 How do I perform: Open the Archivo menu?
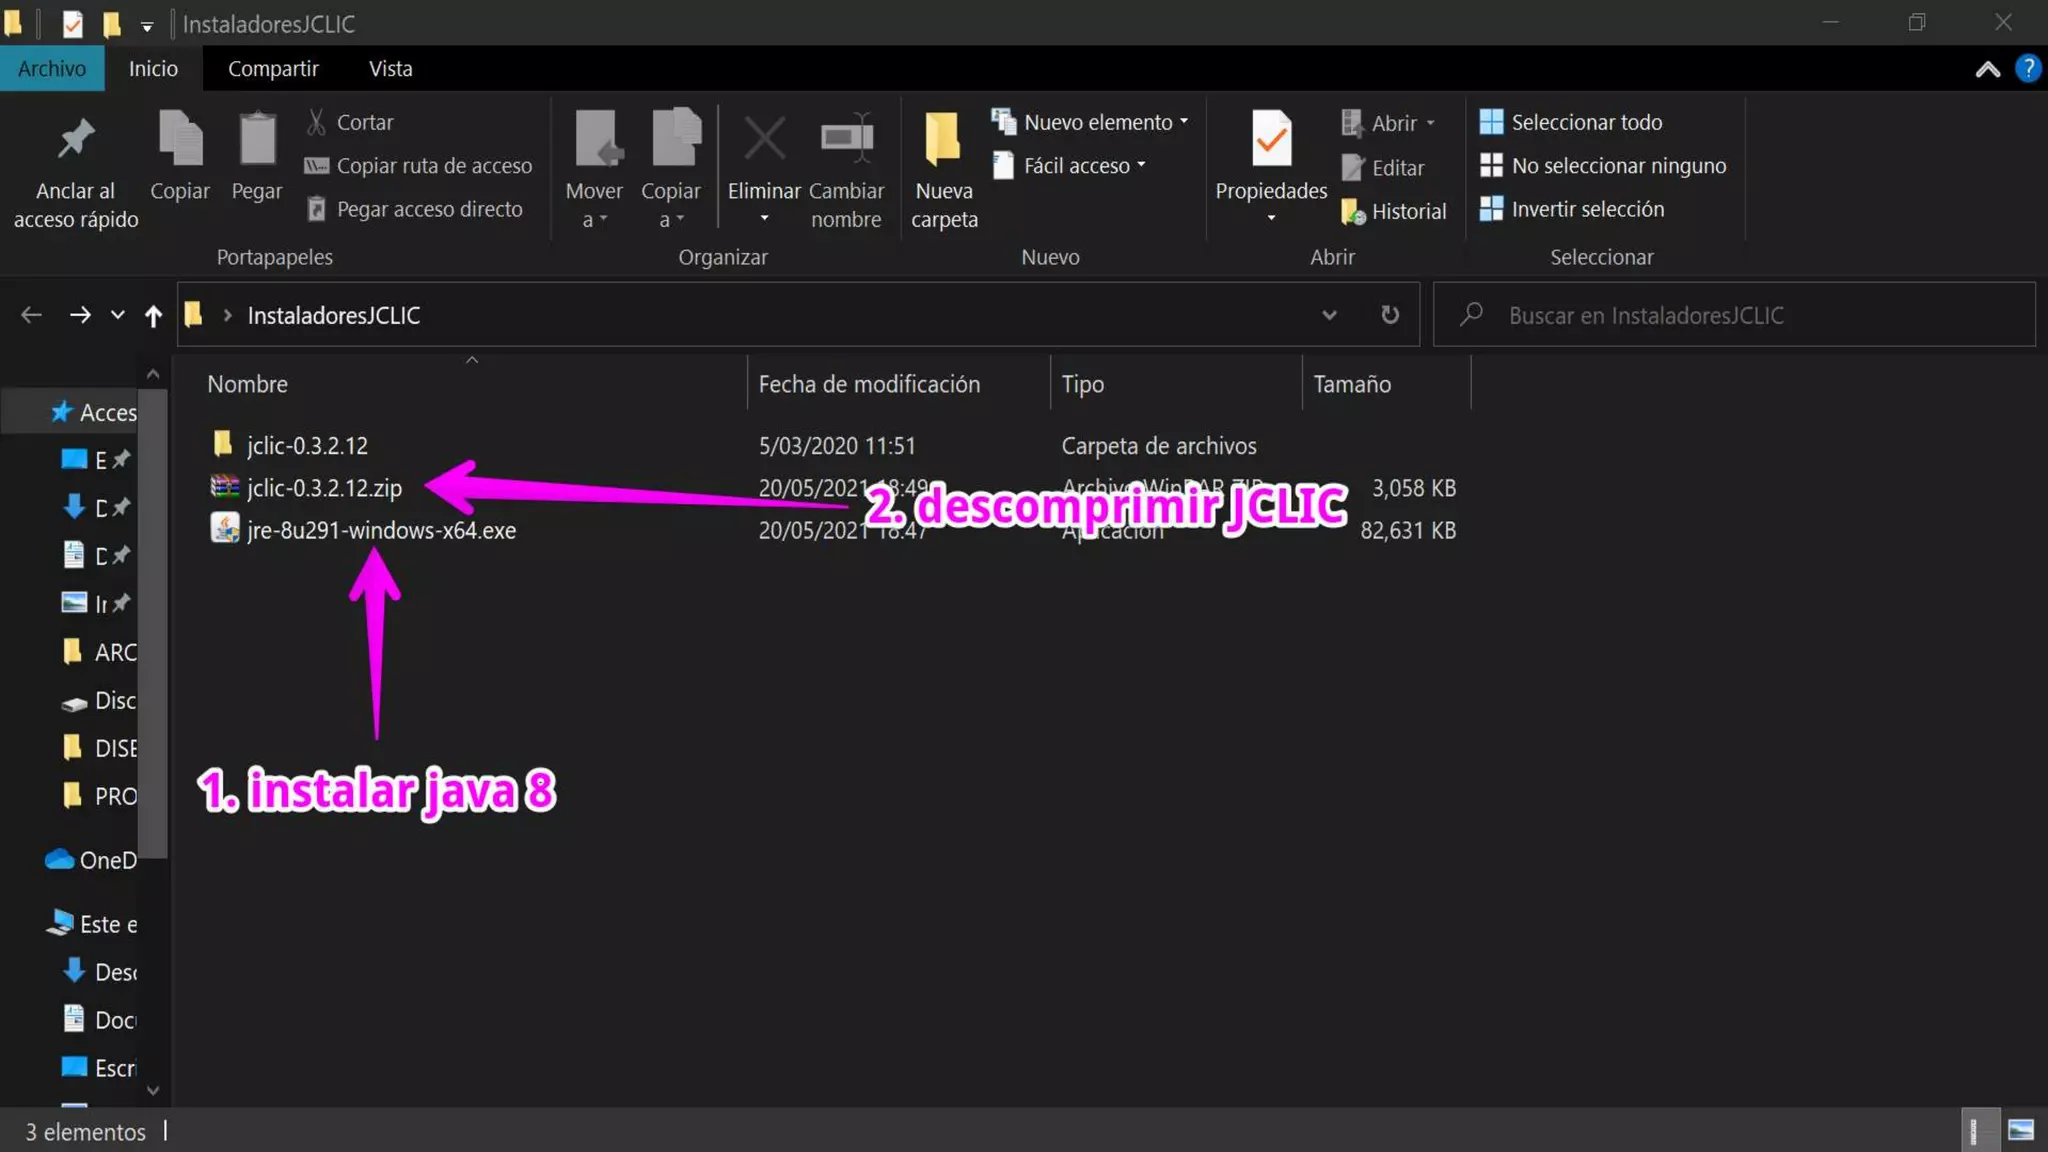(51, 69)
